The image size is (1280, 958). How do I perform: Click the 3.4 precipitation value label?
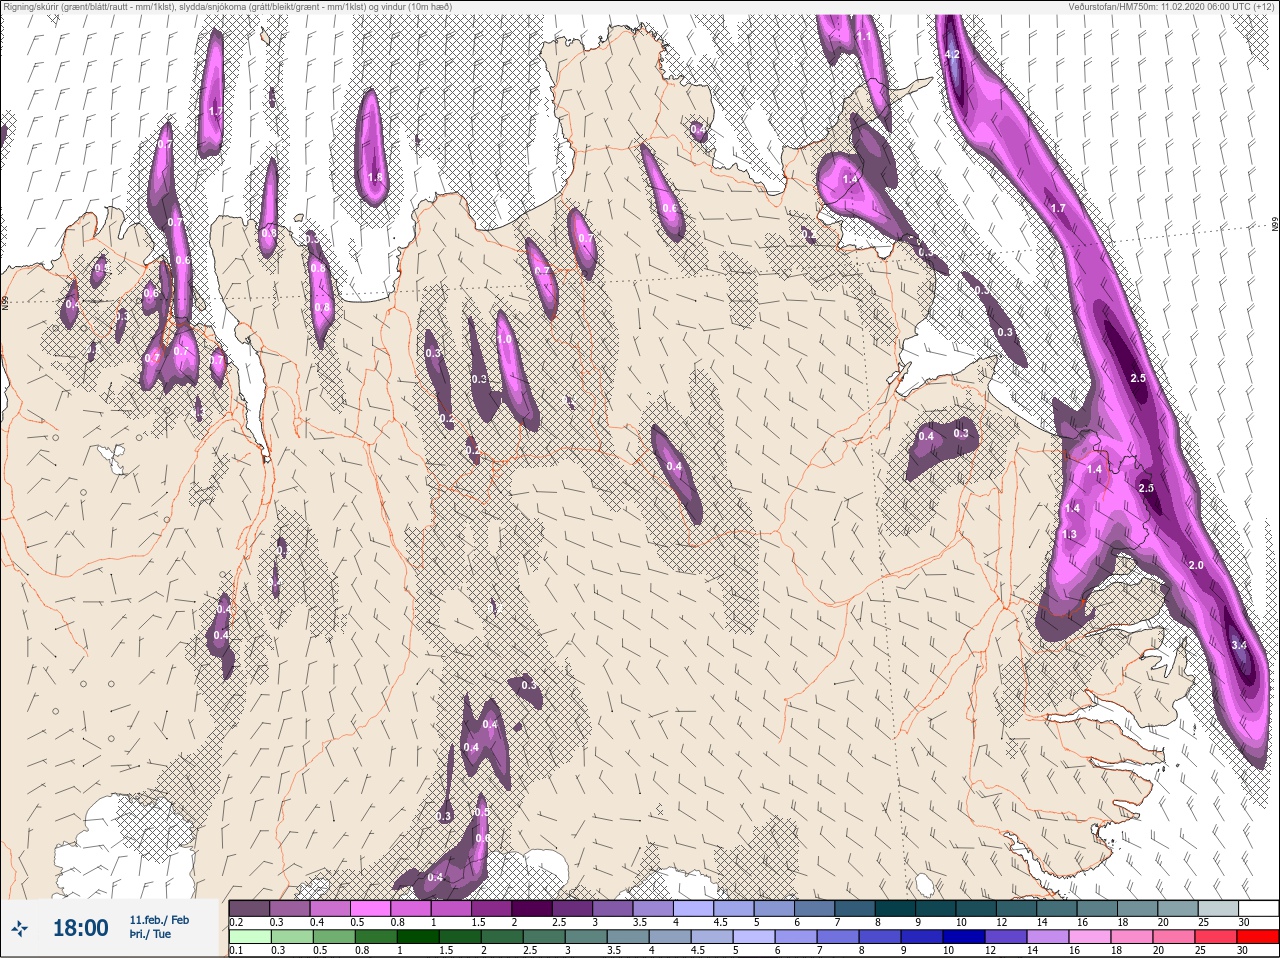click(1239, 645)
